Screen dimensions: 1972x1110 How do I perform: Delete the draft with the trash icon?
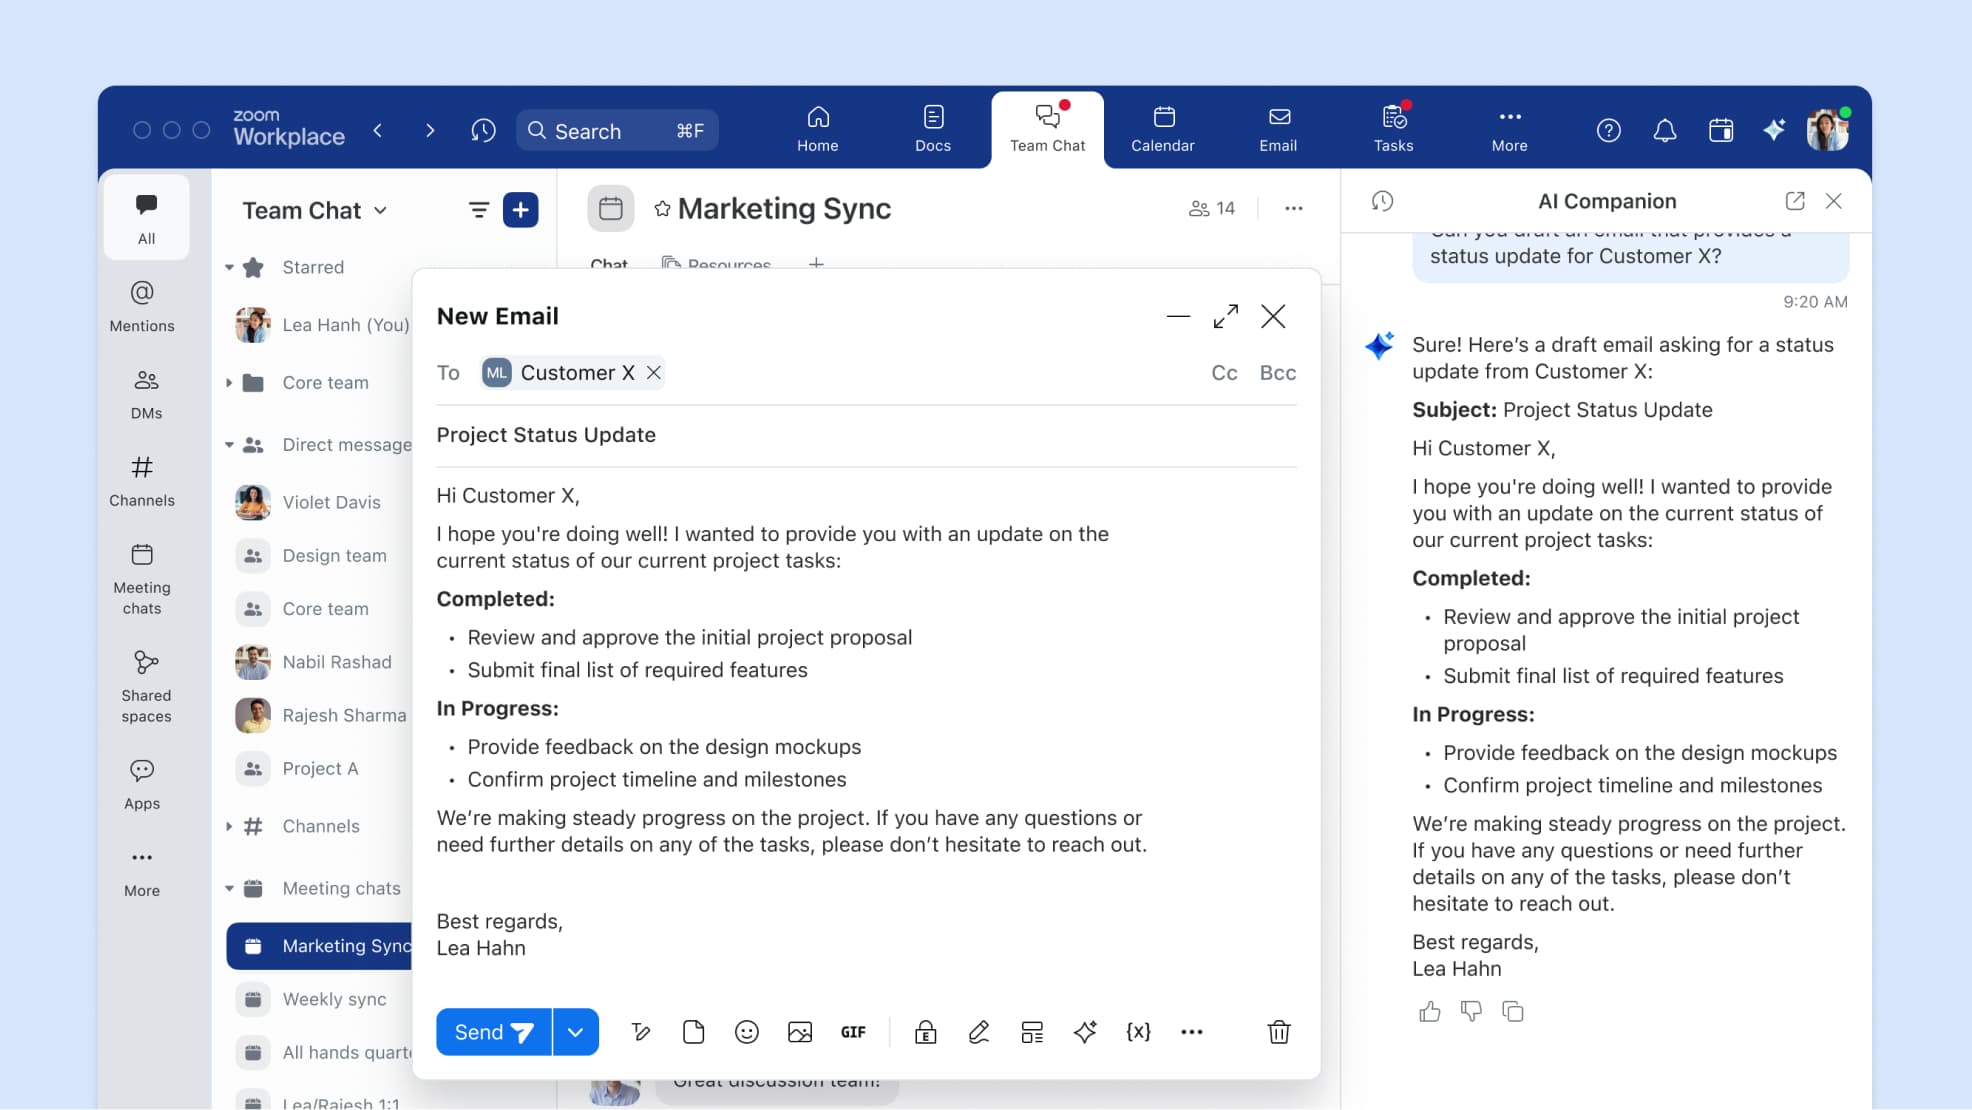click(1278, 1032)
